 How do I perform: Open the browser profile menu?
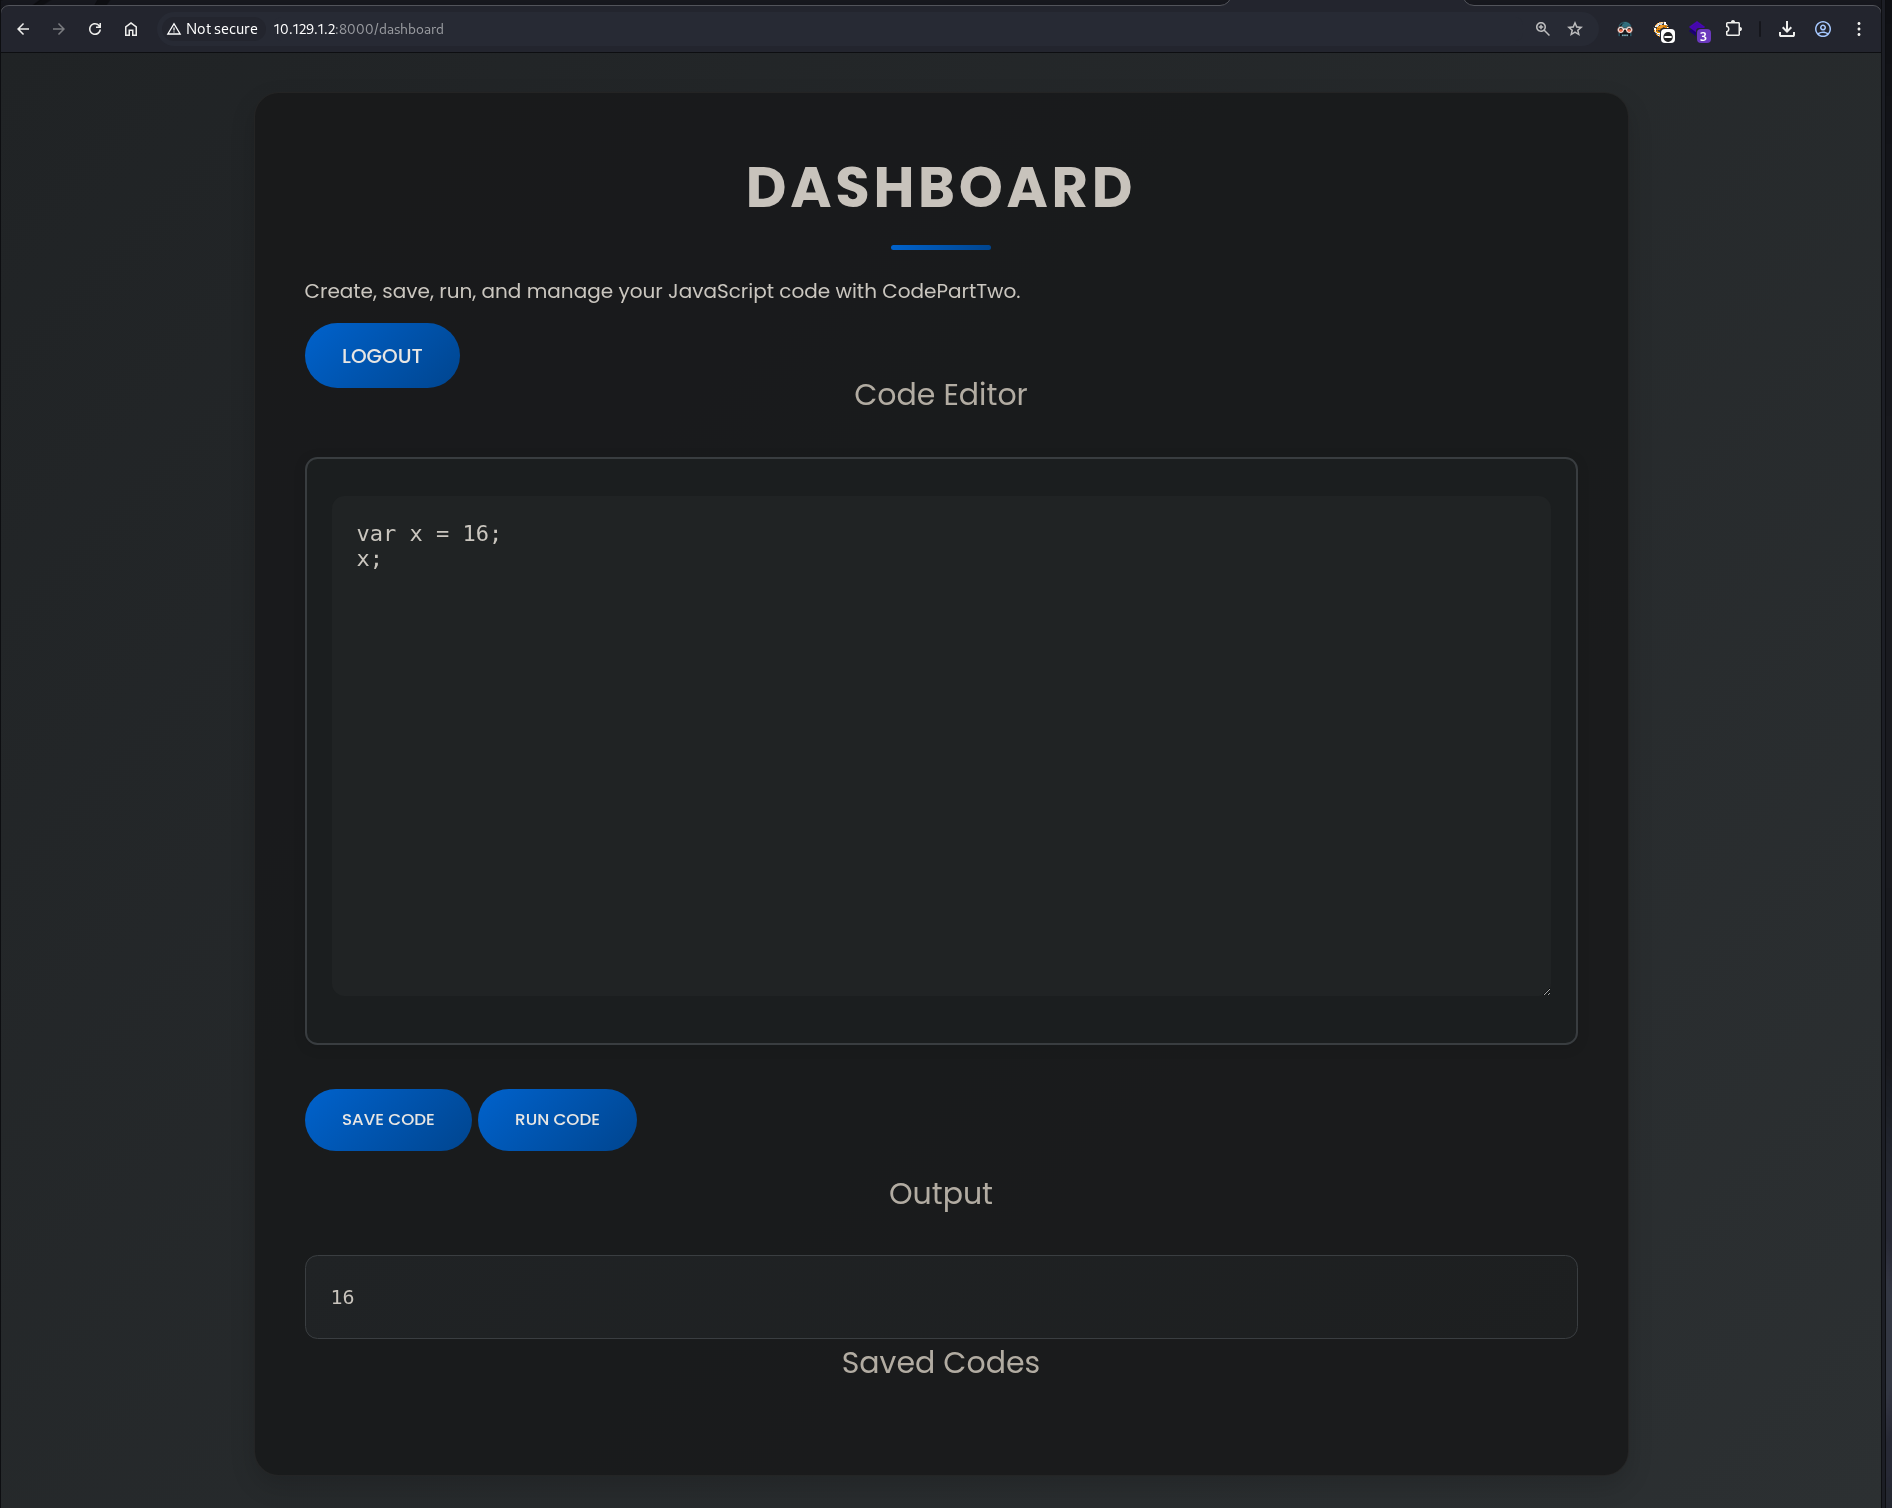1823,29
